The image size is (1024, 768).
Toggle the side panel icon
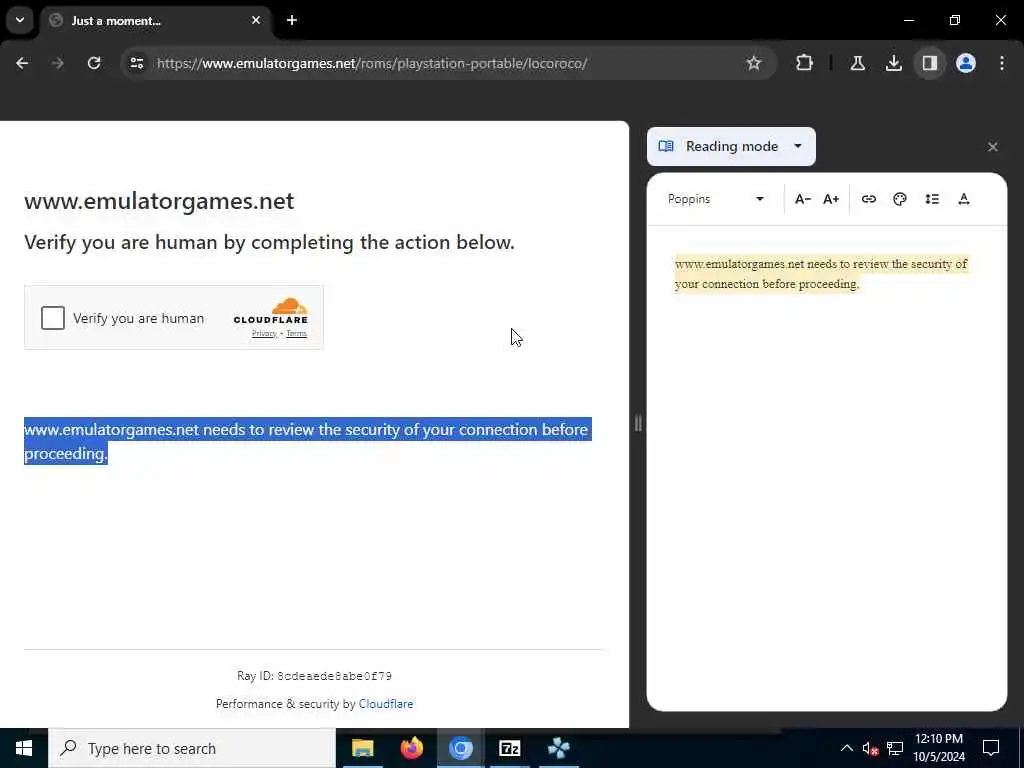[x=929, y=63]
